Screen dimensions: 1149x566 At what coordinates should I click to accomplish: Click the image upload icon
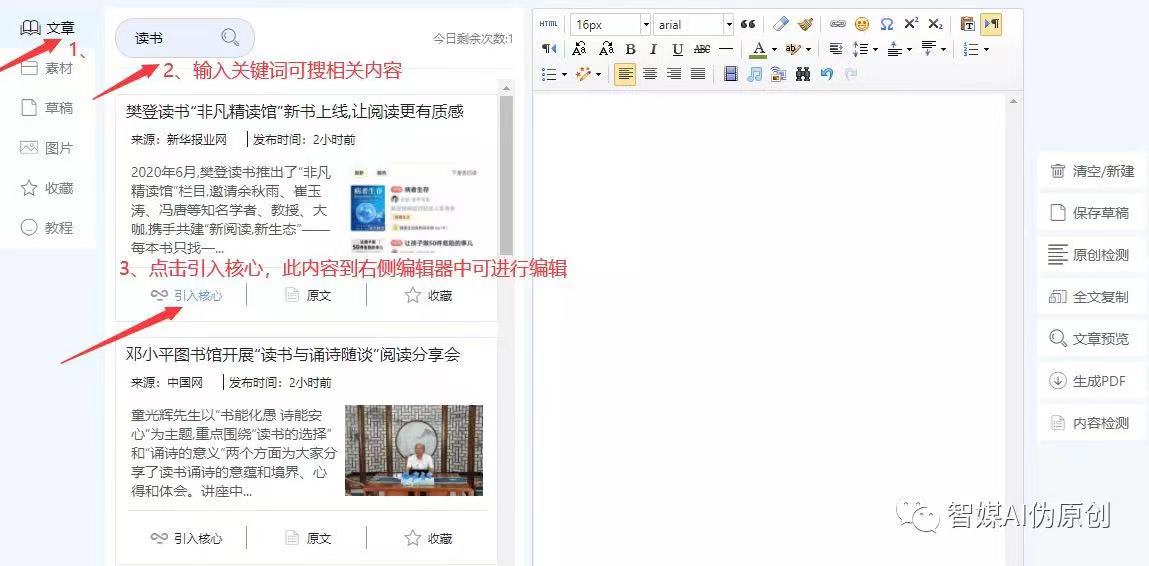[778, 74]
